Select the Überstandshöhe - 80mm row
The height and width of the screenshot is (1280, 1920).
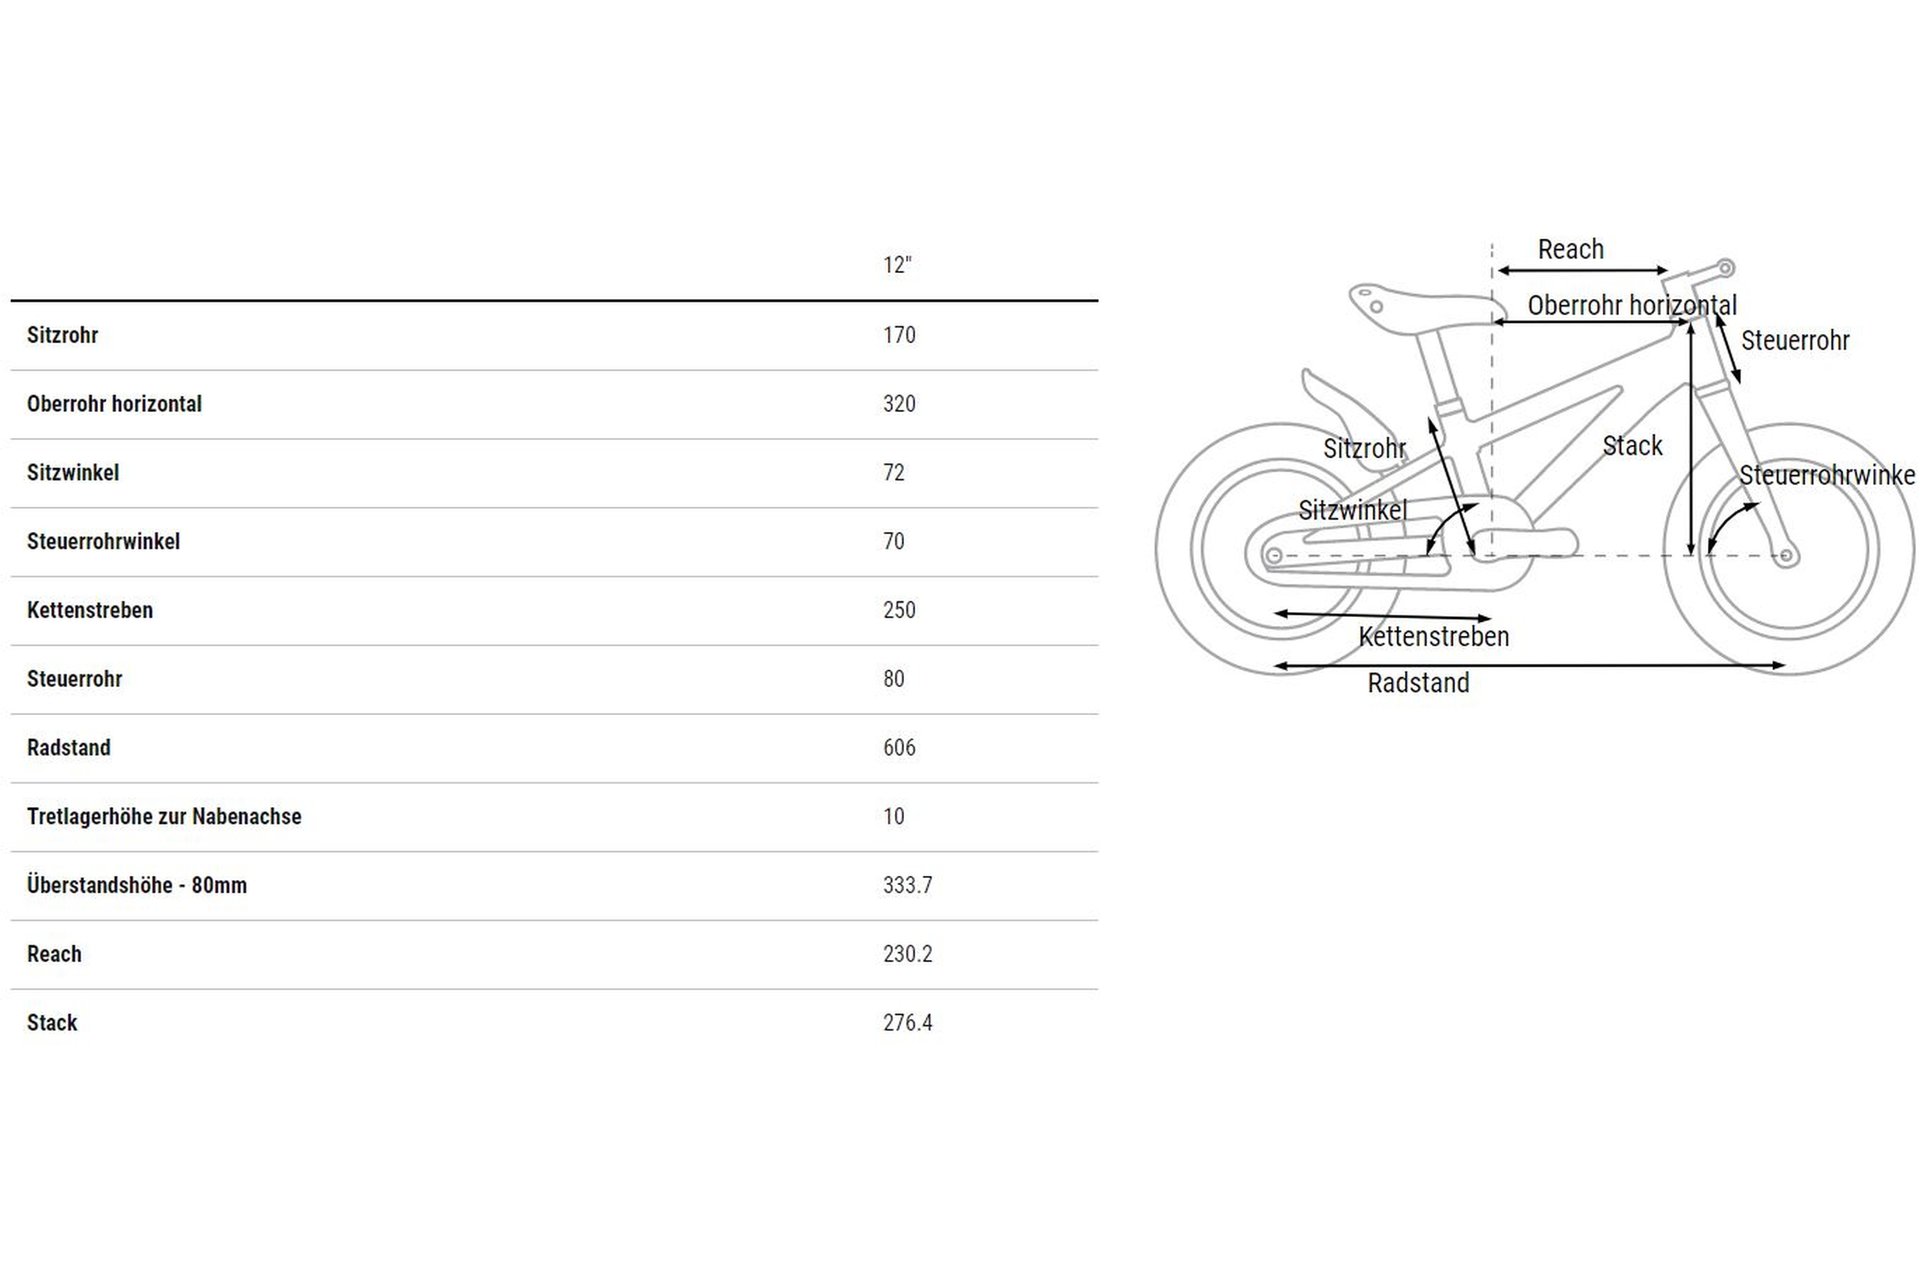pos(554,886)
